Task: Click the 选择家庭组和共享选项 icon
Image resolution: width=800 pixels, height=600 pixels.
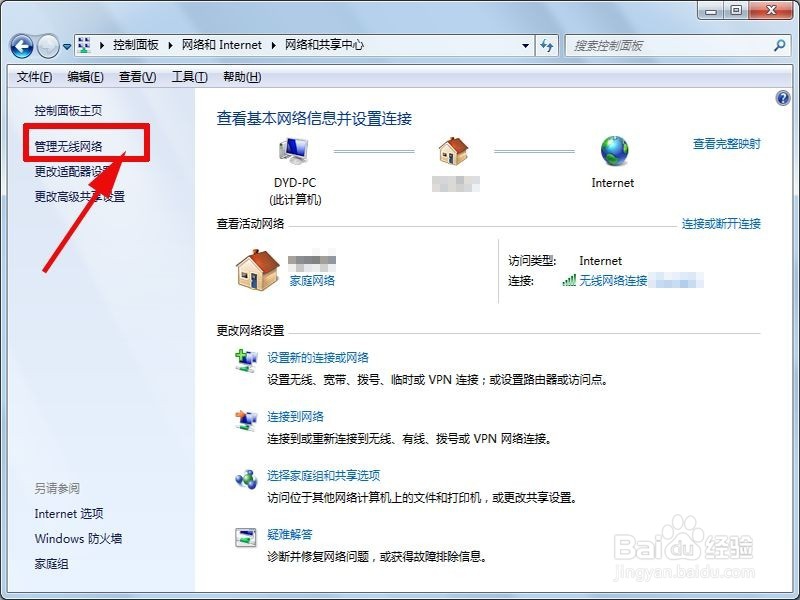Action: coord(246,479)
